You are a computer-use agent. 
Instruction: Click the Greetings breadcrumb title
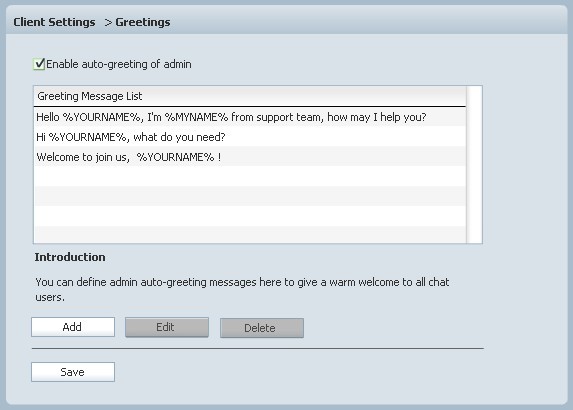pos(143,22)
